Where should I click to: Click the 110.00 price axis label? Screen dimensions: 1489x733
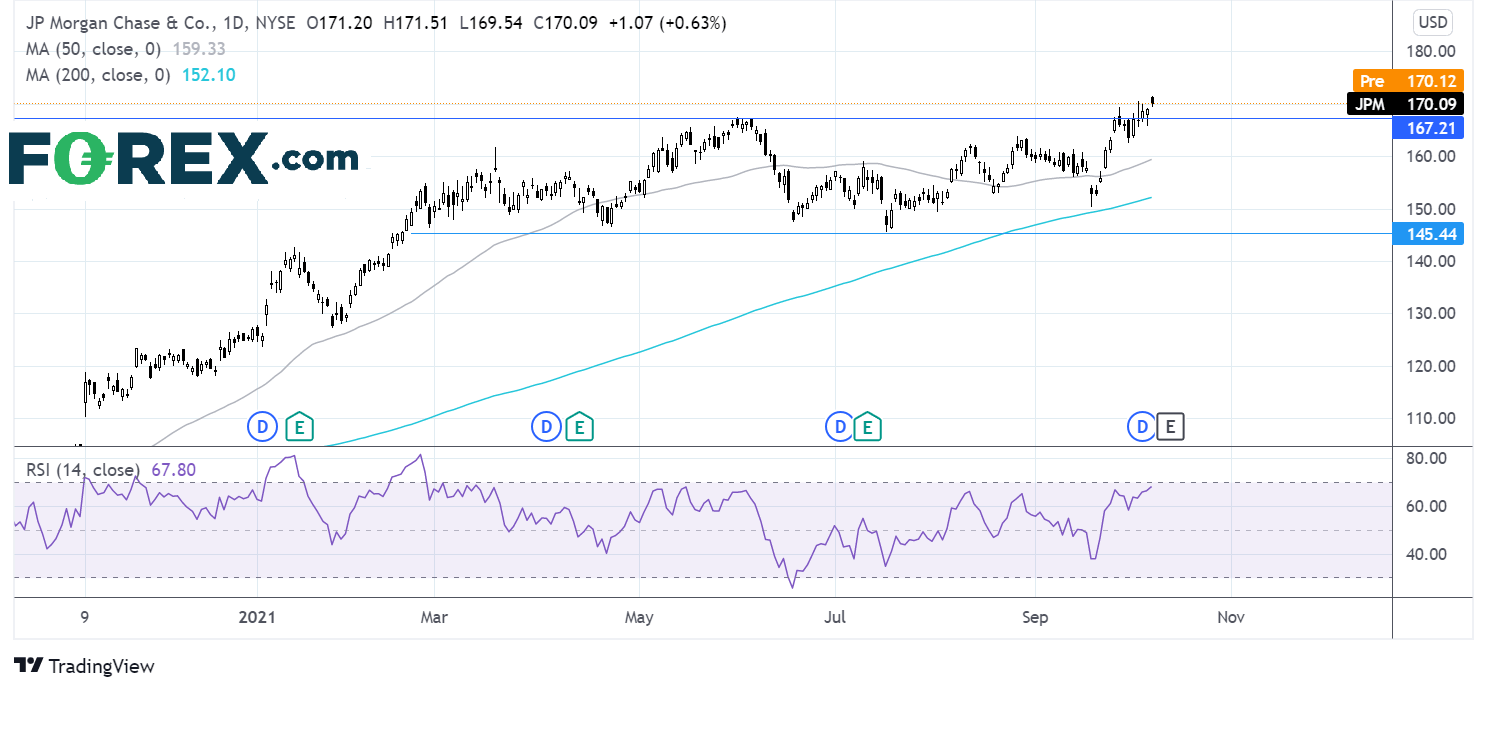point(1428,418)
